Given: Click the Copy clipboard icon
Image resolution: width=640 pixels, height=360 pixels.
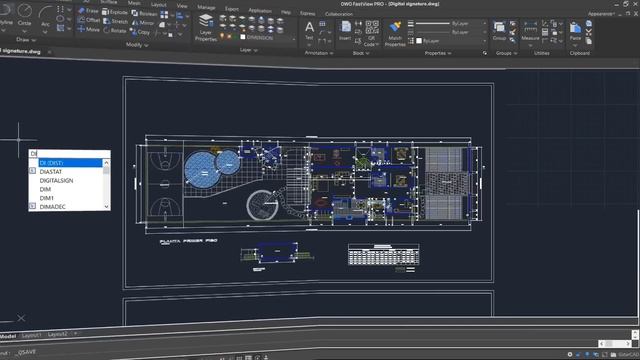Looking at the screenshot, I should point(589,41).
